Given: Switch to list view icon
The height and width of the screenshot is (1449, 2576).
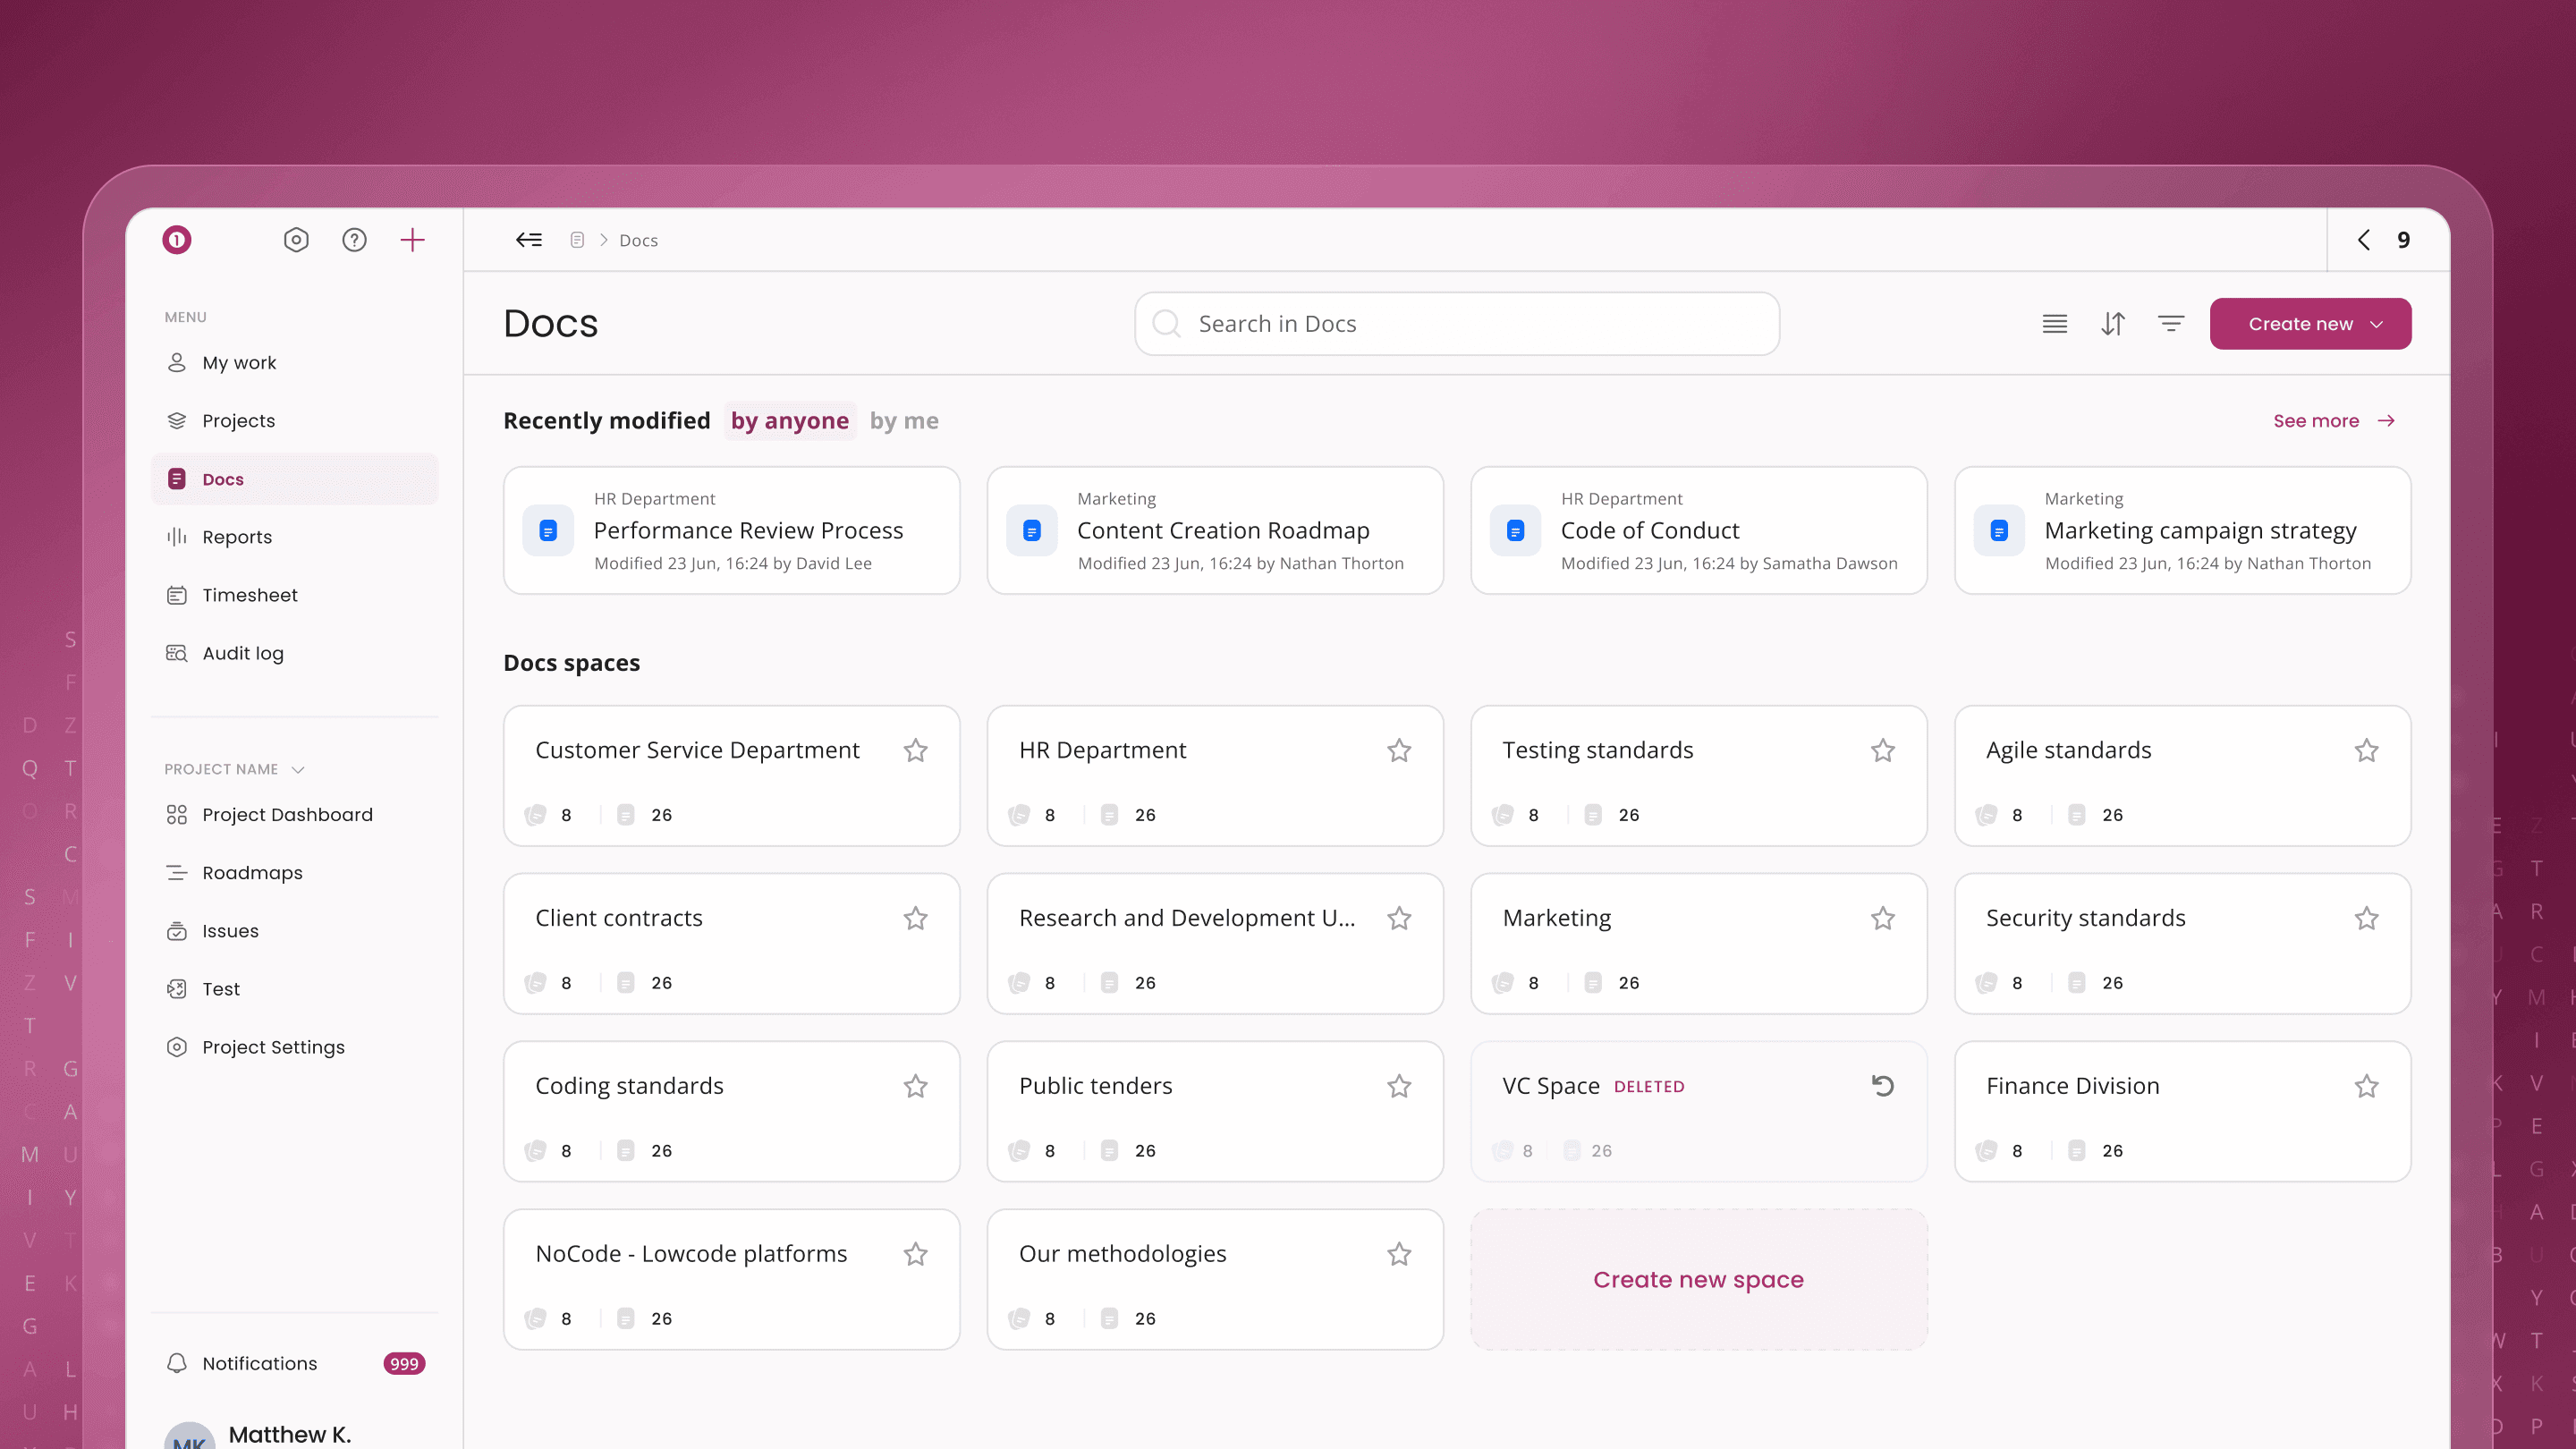Looking at the screenshot, I should point(2055,324).
